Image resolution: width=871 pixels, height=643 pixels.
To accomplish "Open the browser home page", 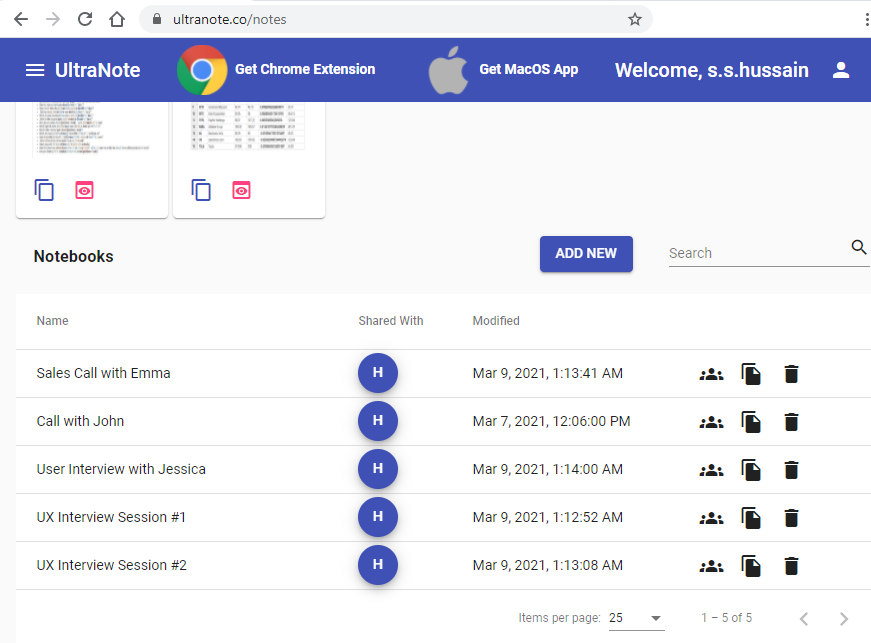I will pos(117,19).
